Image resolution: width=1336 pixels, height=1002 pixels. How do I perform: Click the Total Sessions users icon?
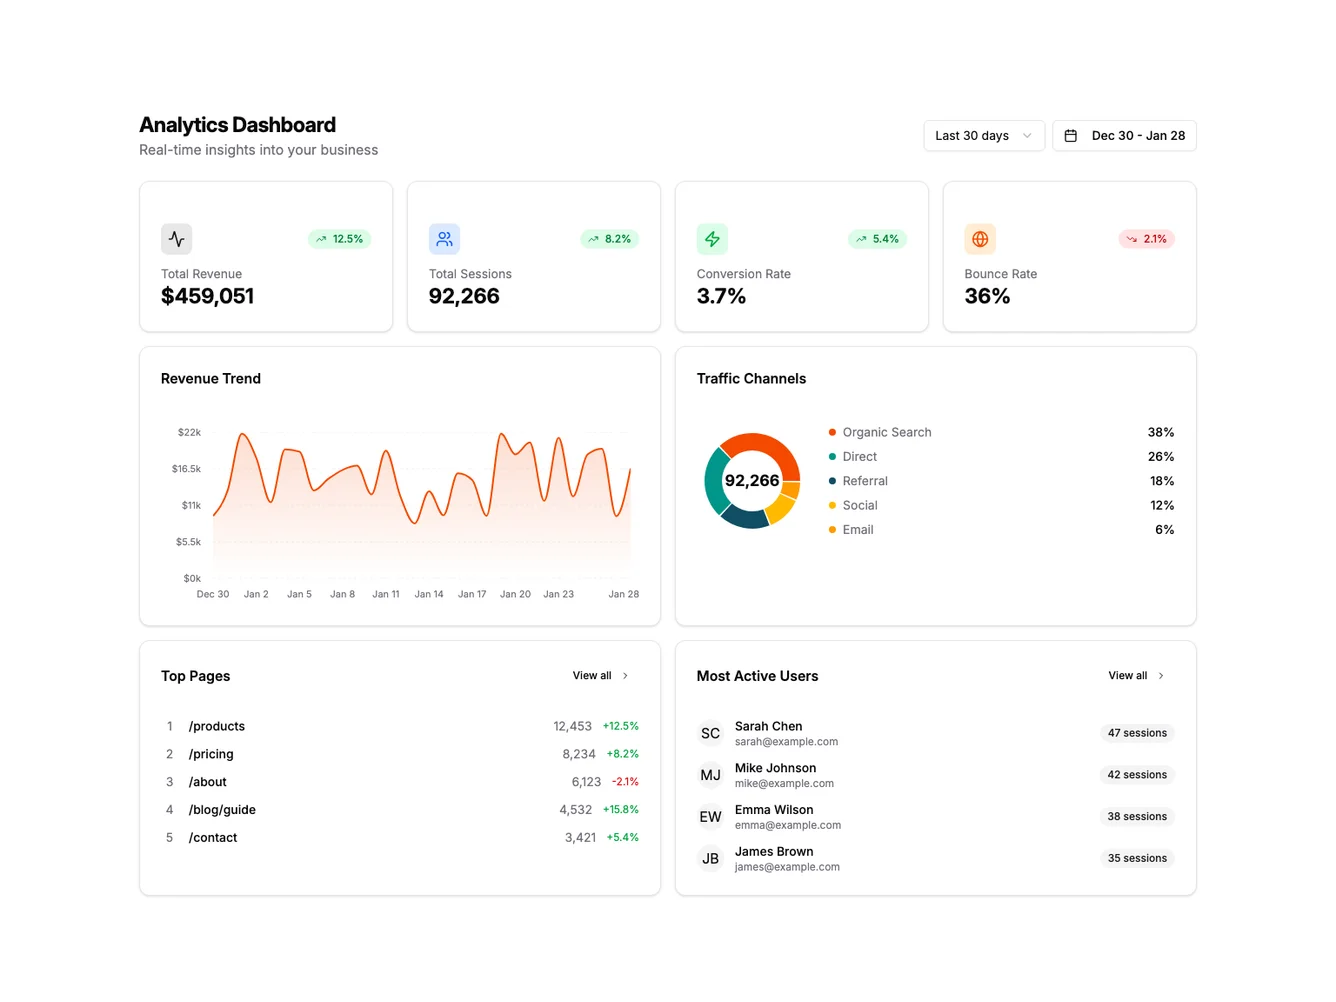point(444,239)
